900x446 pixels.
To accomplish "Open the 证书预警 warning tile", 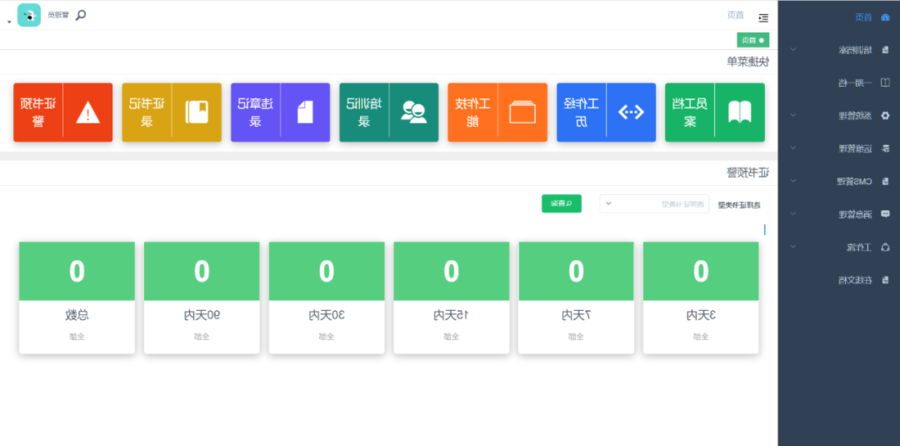I will (x=62, y=112).
